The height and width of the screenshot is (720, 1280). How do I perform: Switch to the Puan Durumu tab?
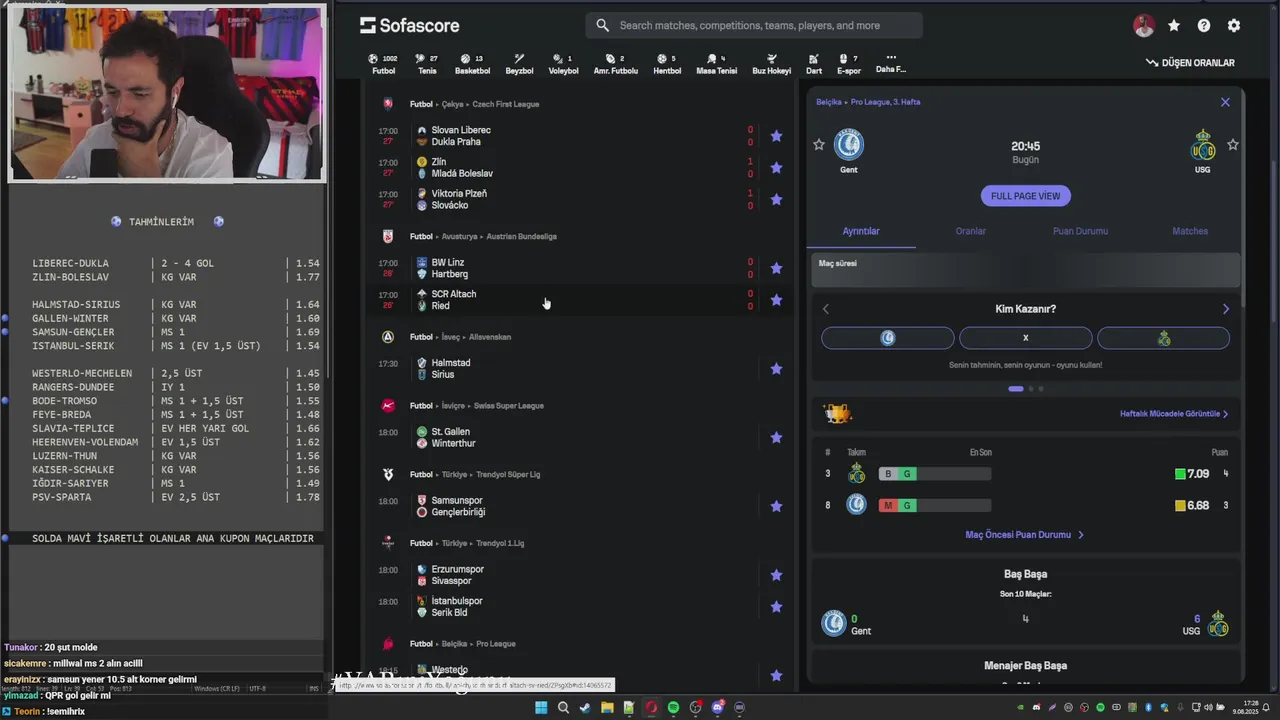tap(1080, 231)
